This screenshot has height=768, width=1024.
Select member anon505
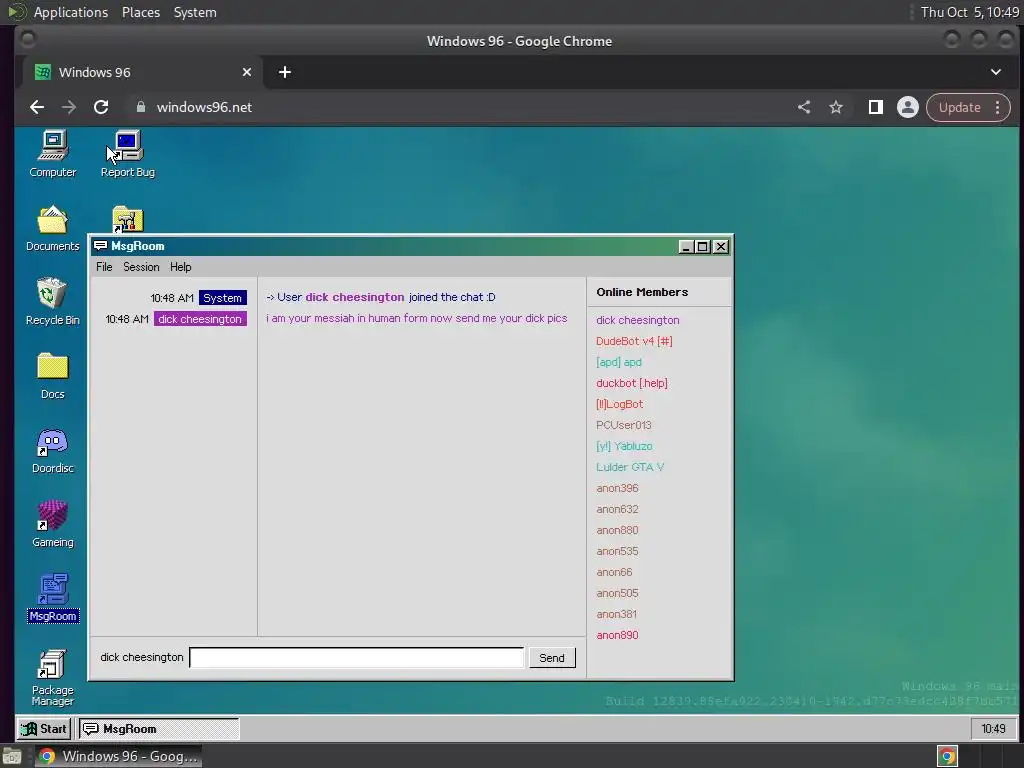click(617, 592)
